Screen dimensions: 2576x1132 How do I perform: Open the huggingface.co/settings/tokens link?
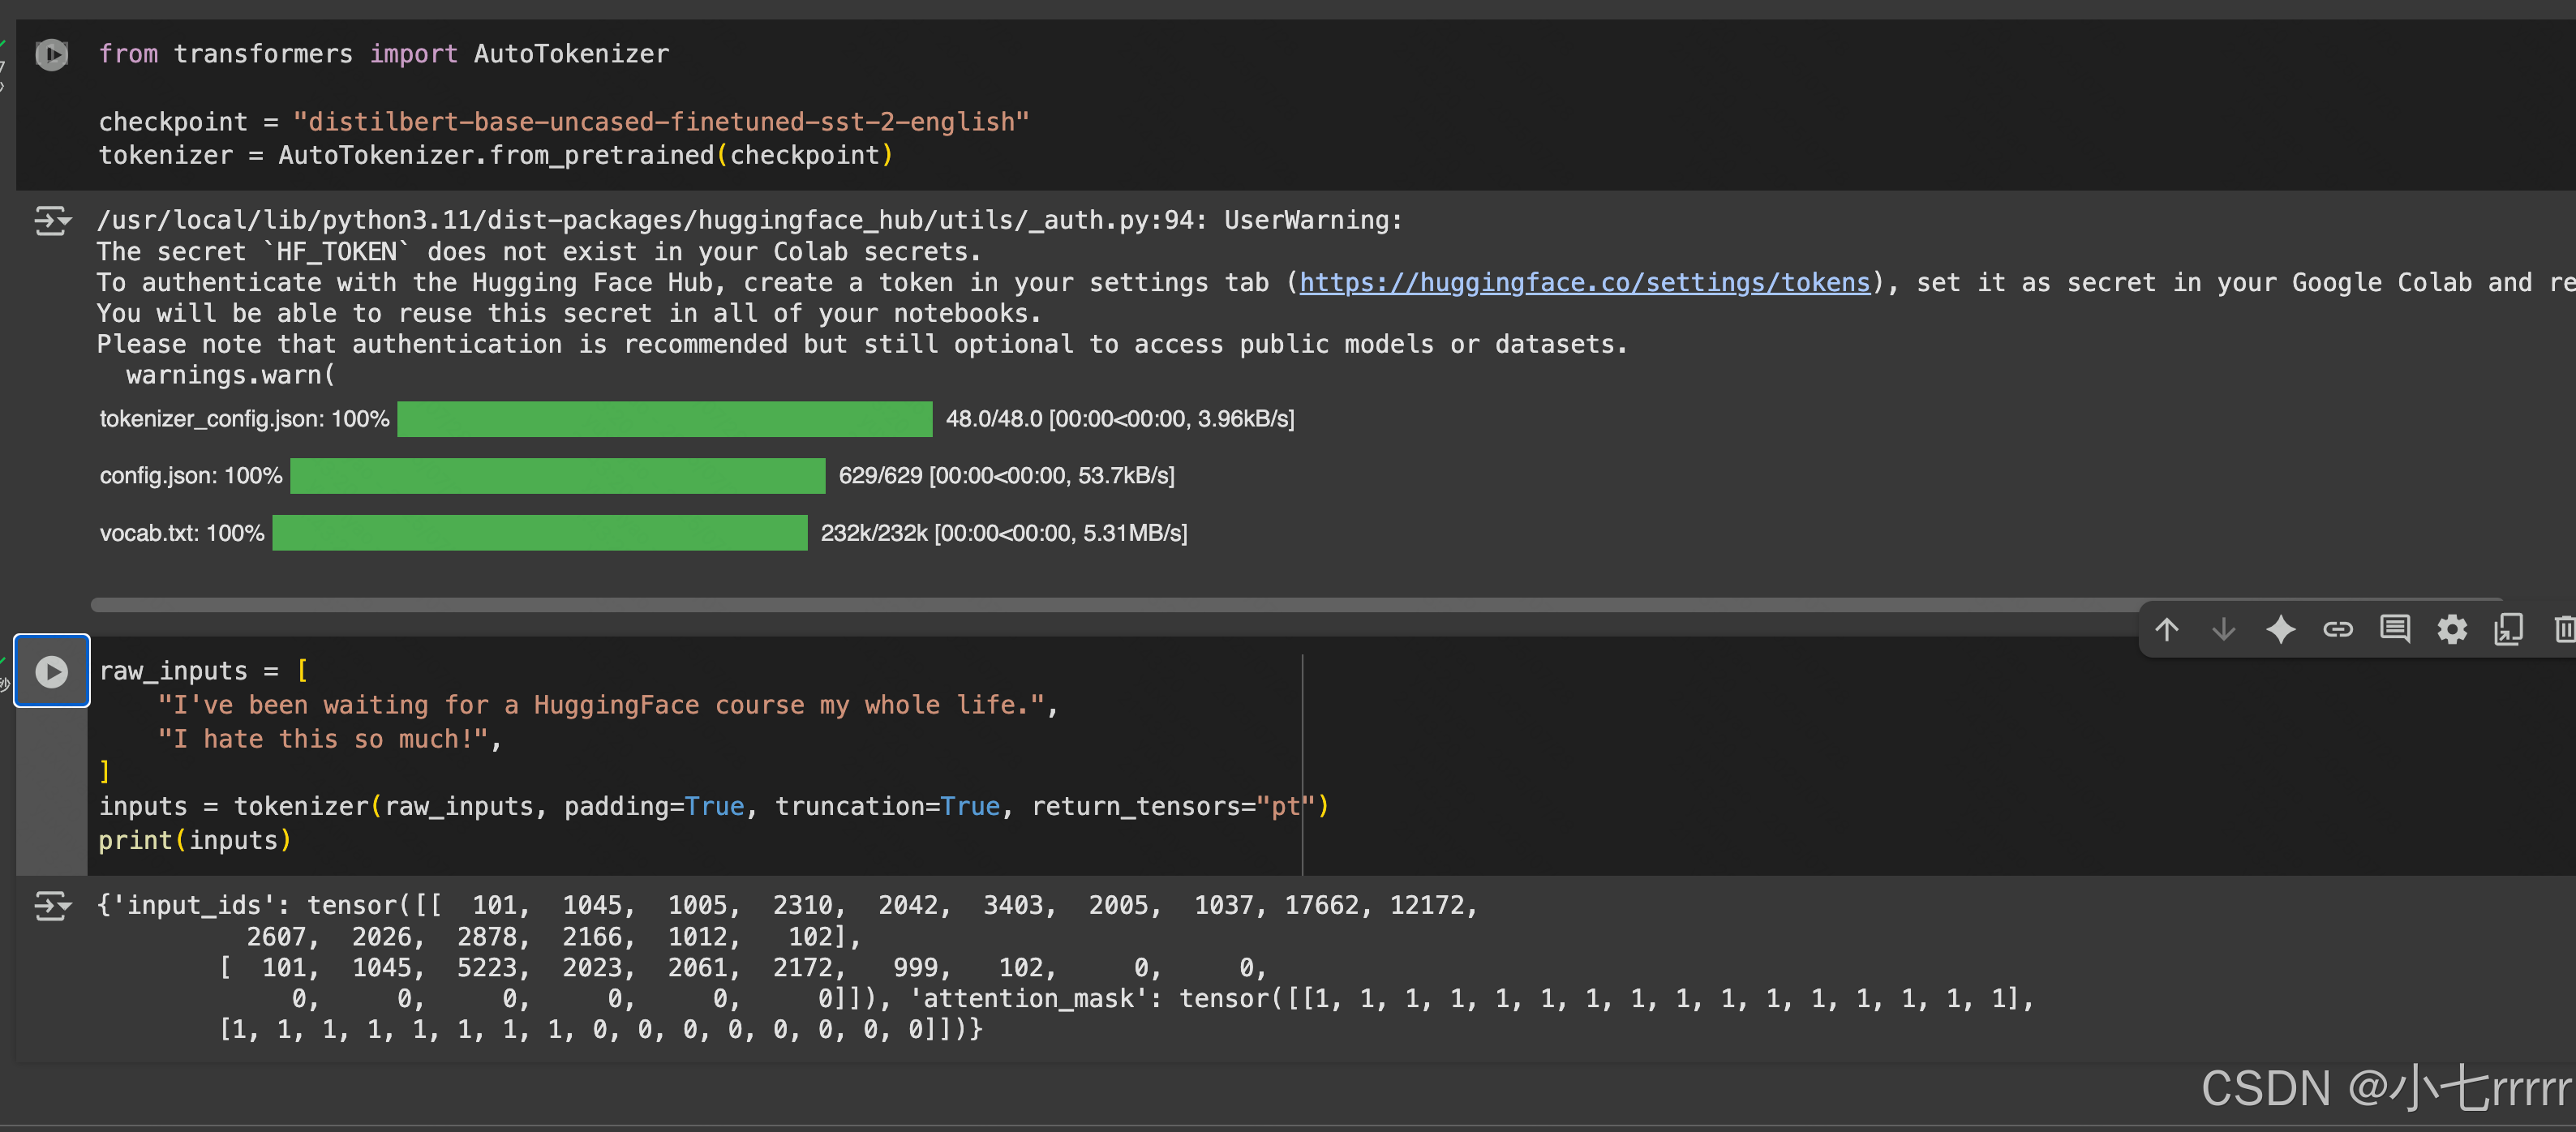point(1584,283)
